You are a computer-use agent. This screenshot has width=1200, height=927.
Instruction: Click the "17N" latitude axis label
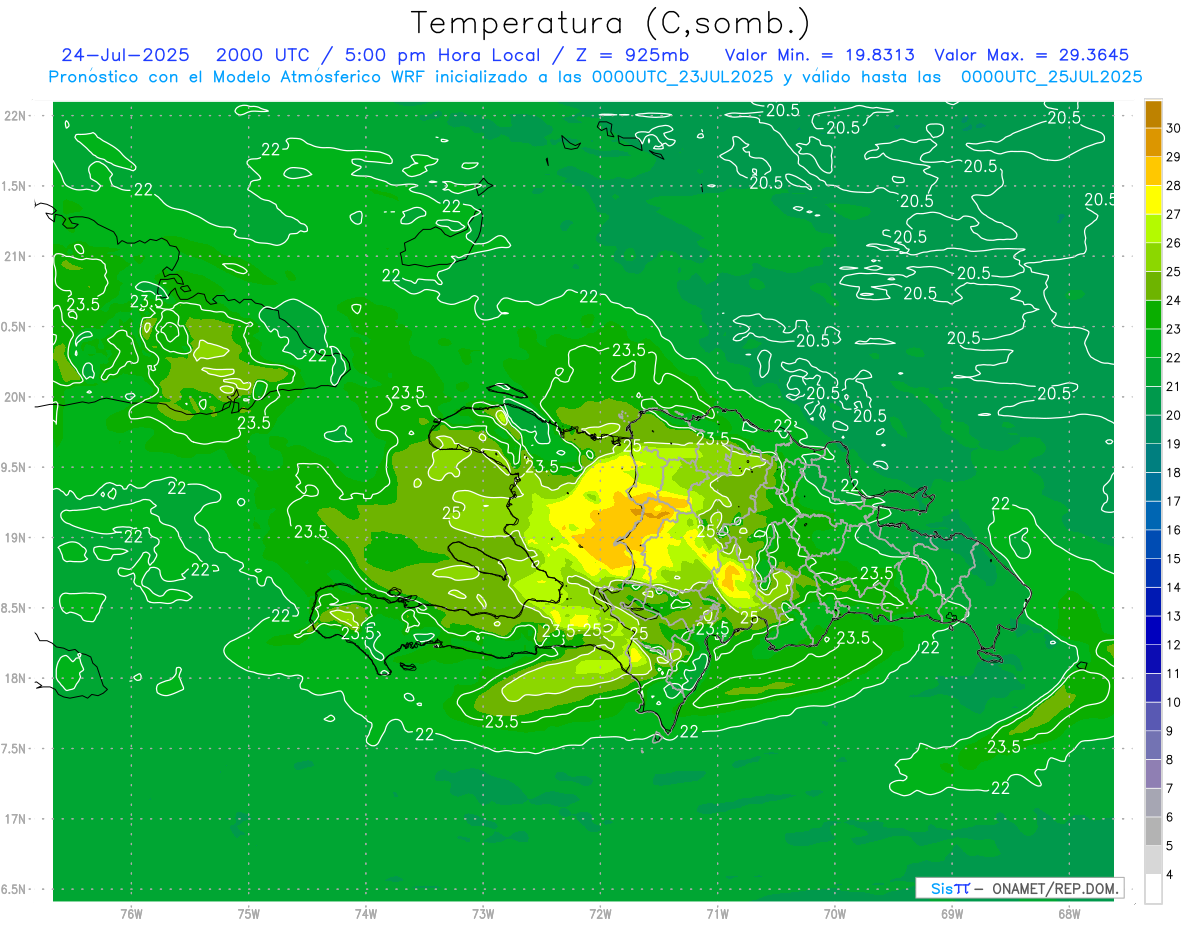pos(16,819)
